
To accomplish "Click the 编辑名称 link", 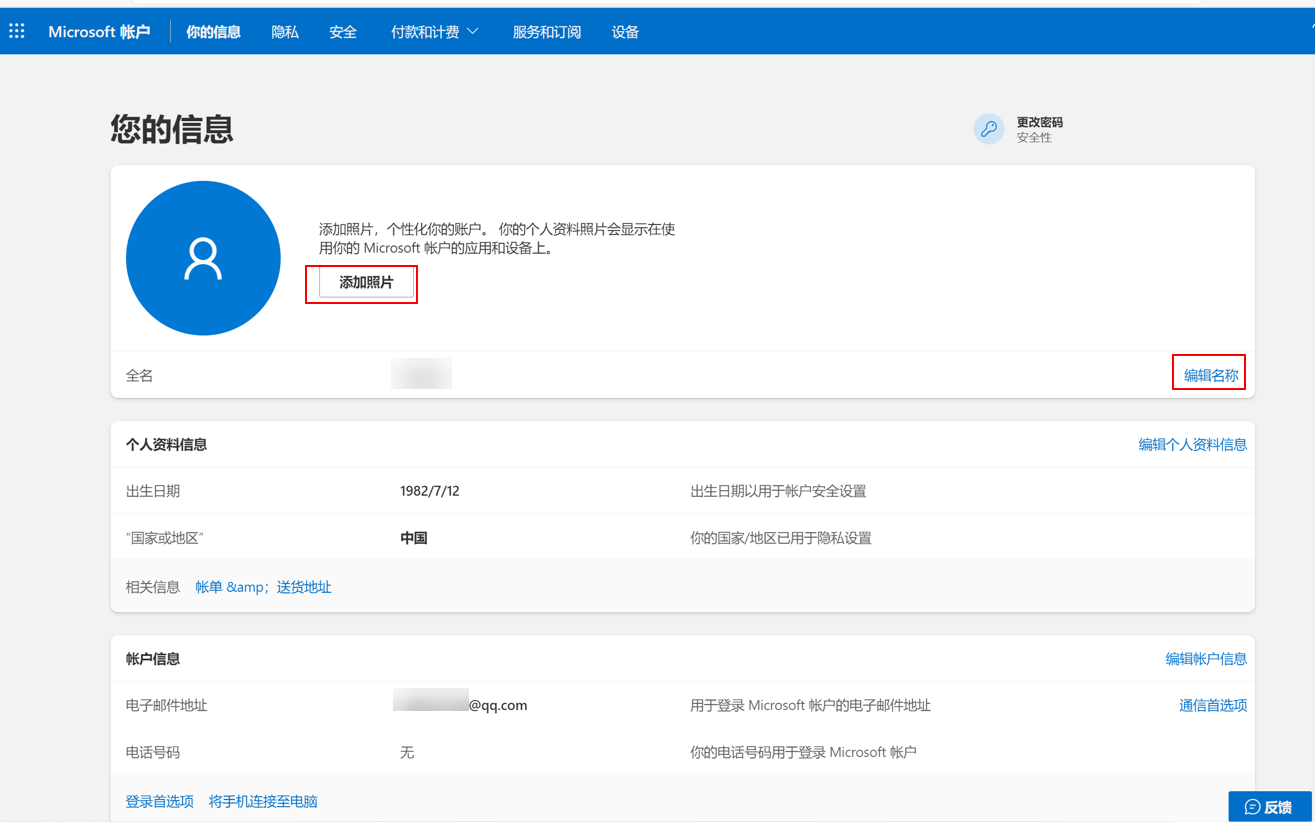I will tap(1210, 375).
